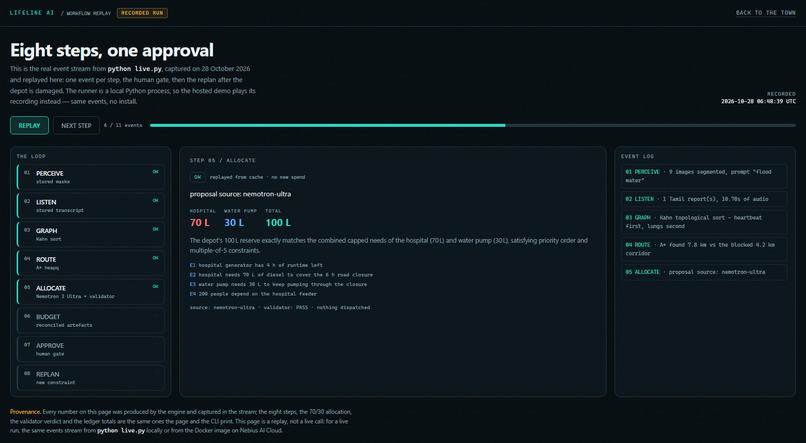Click the EVENT LOG panel title
The height and width of the screenshot is (443, 806).
(637, 156)
